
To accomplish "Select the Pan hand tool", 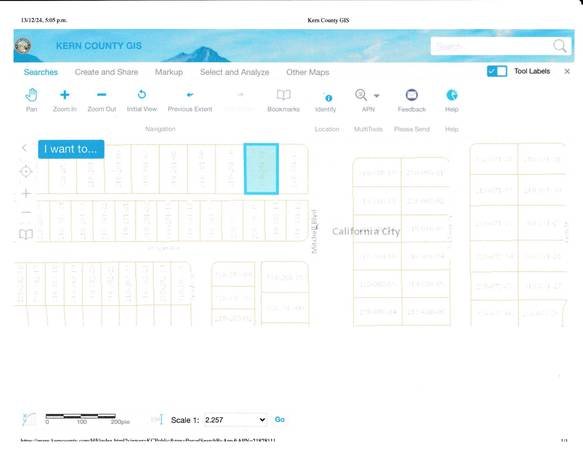I will (x=32, y=95).
